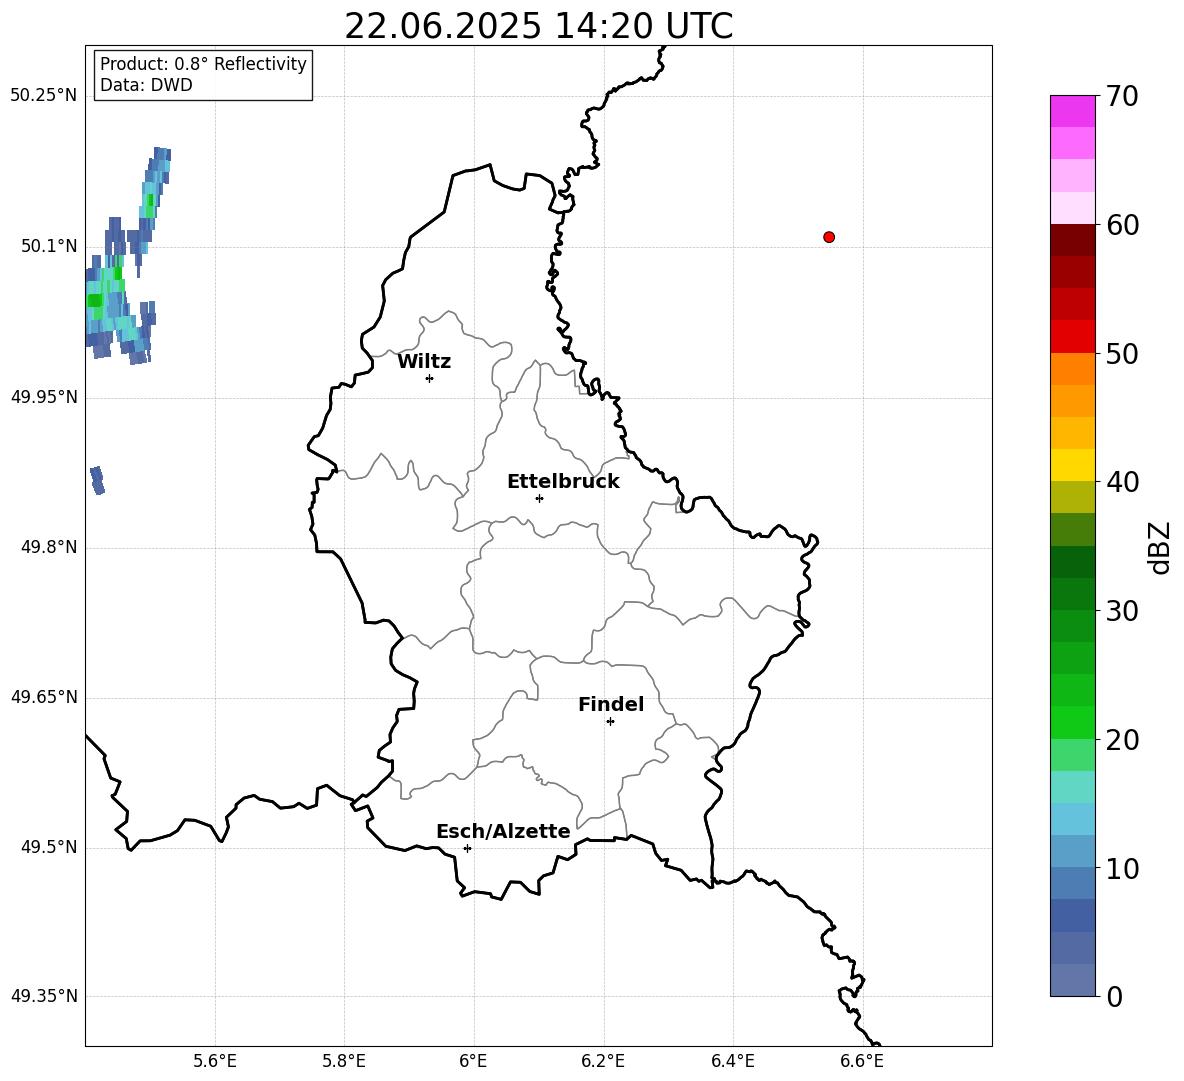Click the title 22.06.2025 14:20 UTC
Image resolution: width=1184 pixels, height=1081 pixels.
(538, 26)
